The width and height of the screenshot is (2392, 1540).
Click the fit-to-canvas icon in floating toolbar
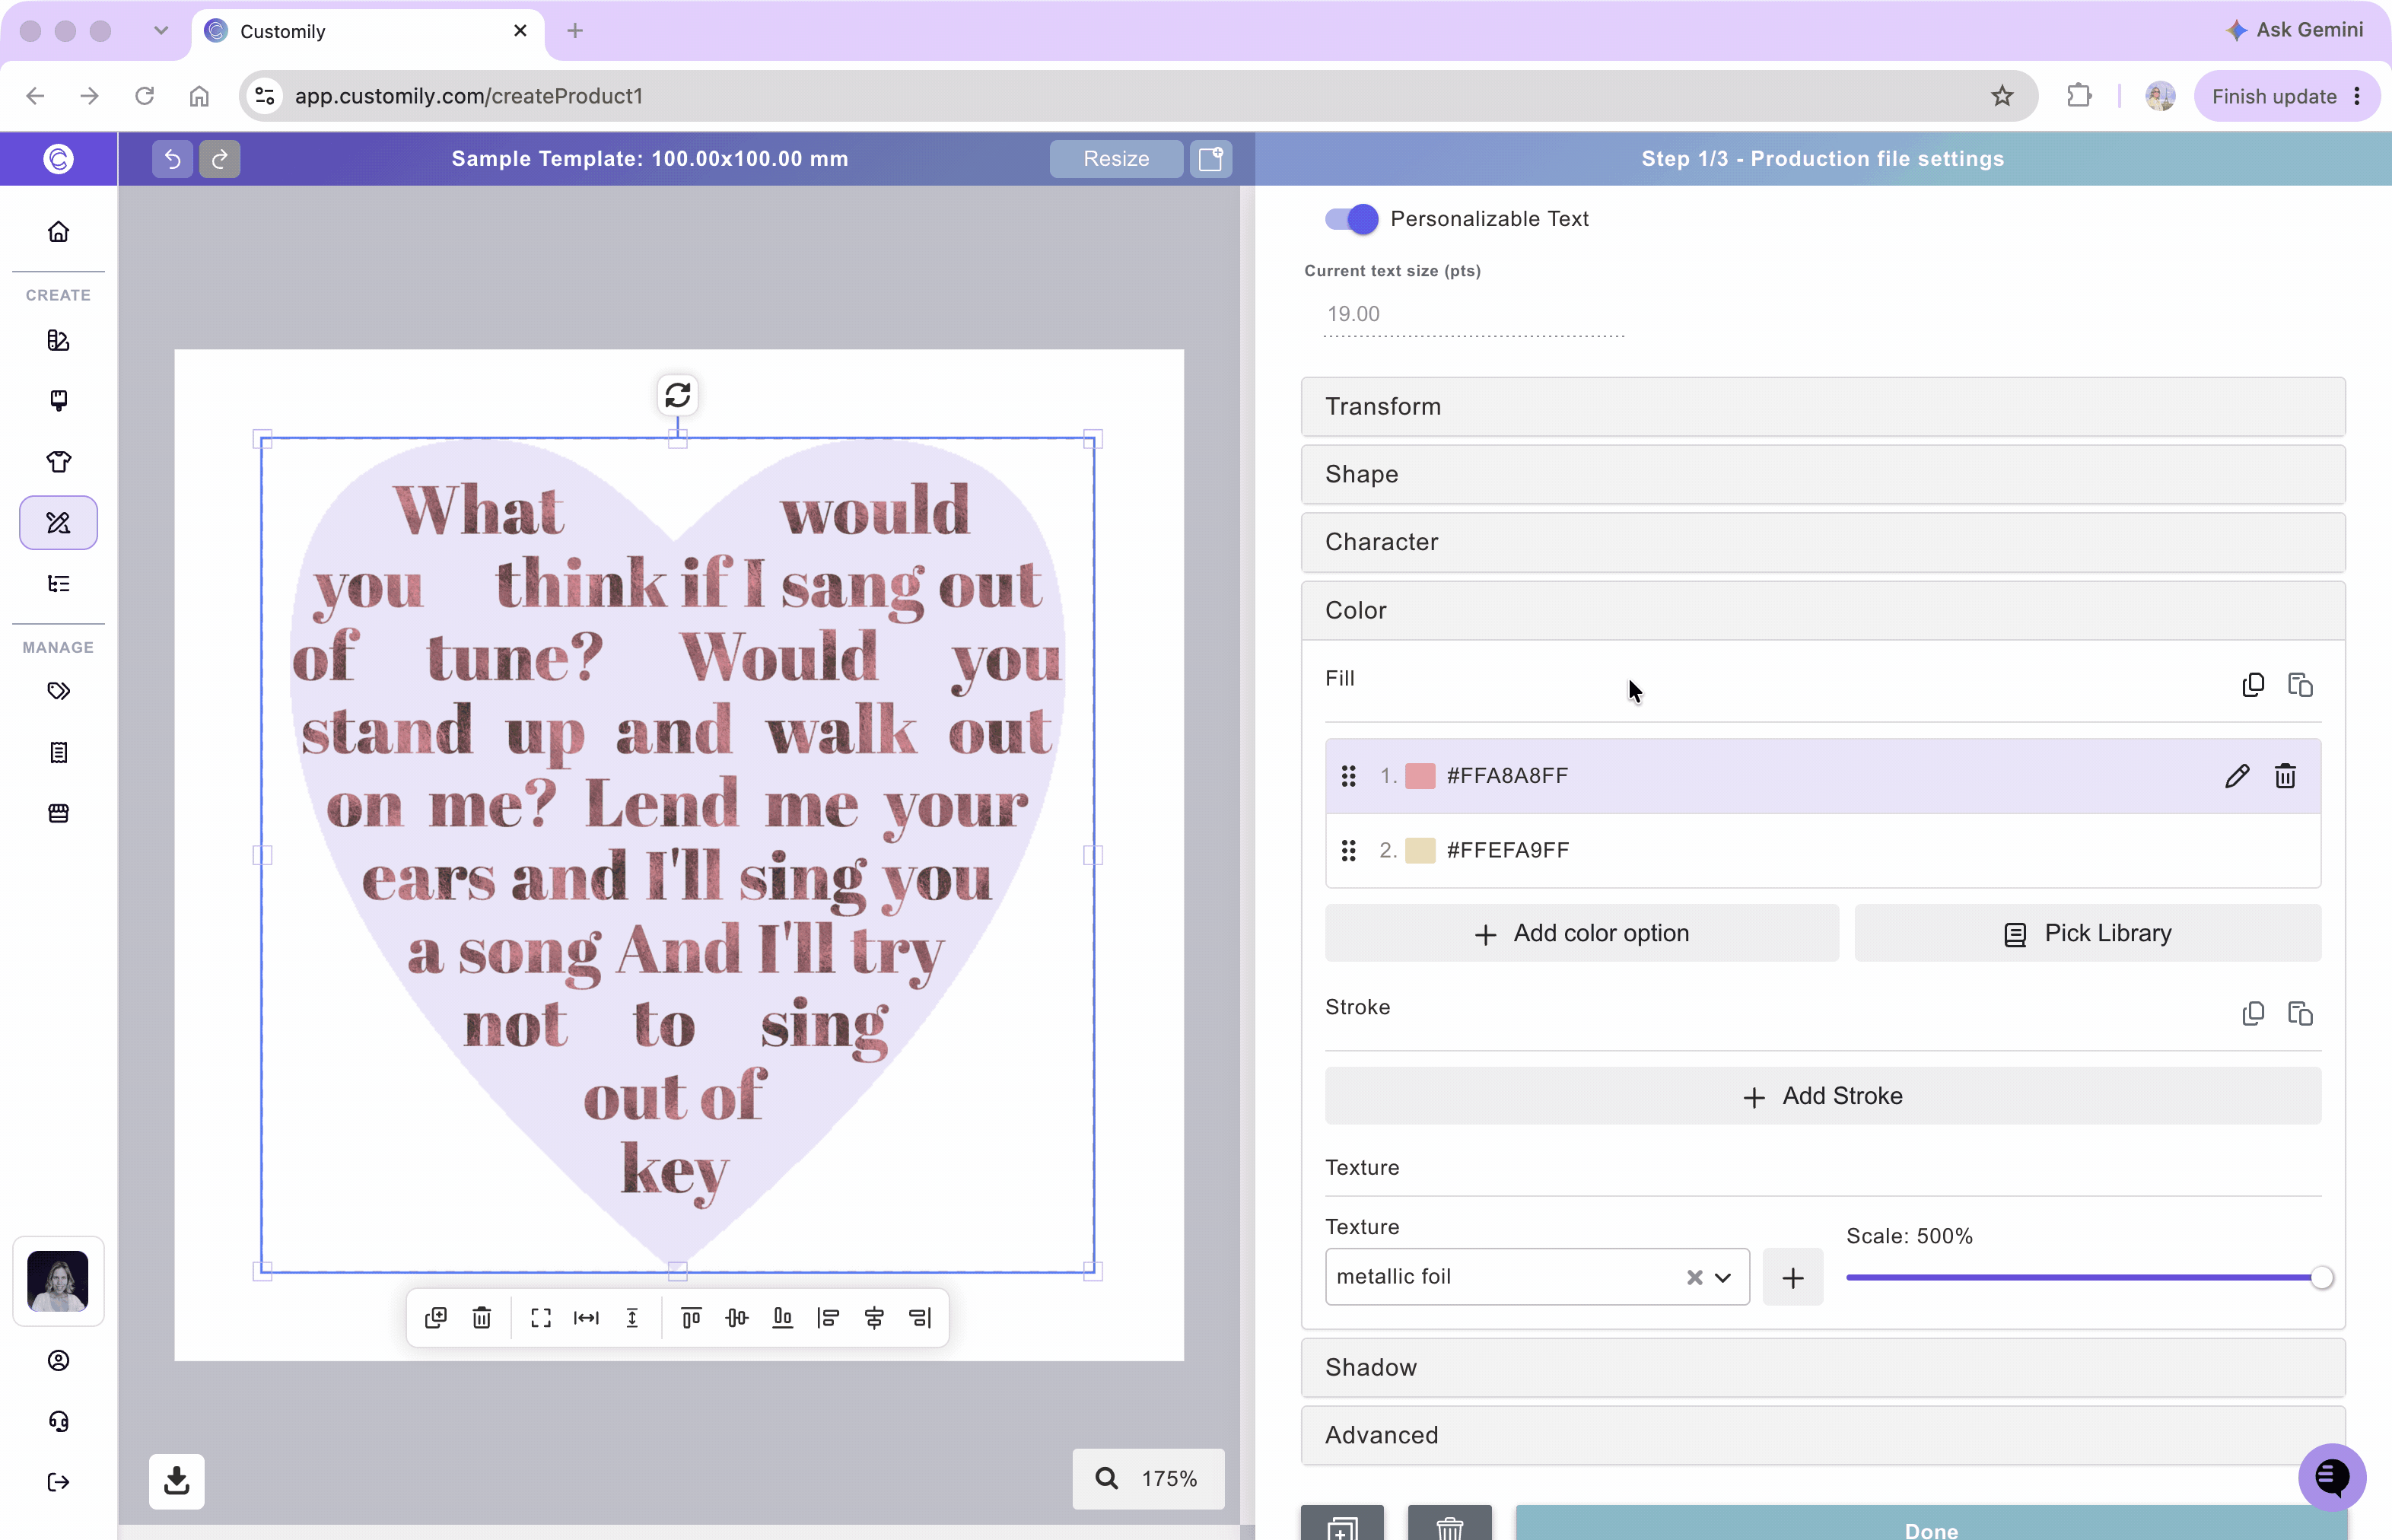[x=541, y=1318]
